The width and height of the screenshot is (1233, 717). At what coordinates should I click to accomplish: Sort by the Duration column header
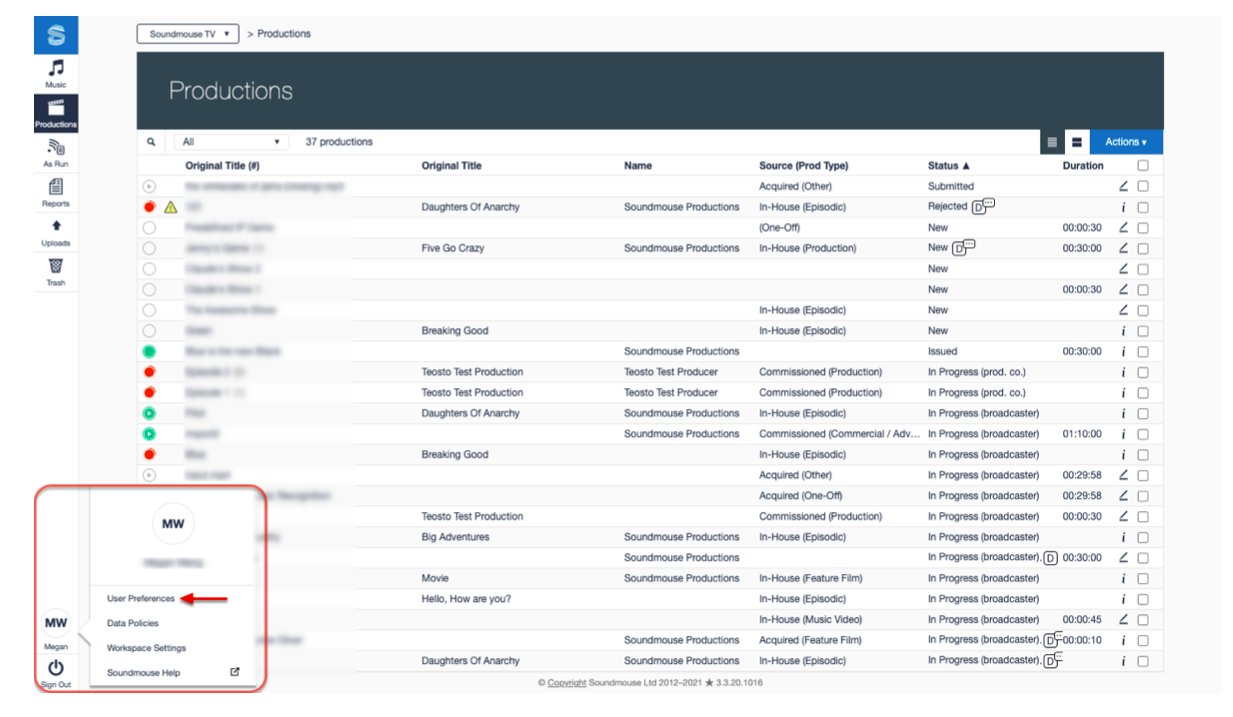click(x=1083, y=166)
